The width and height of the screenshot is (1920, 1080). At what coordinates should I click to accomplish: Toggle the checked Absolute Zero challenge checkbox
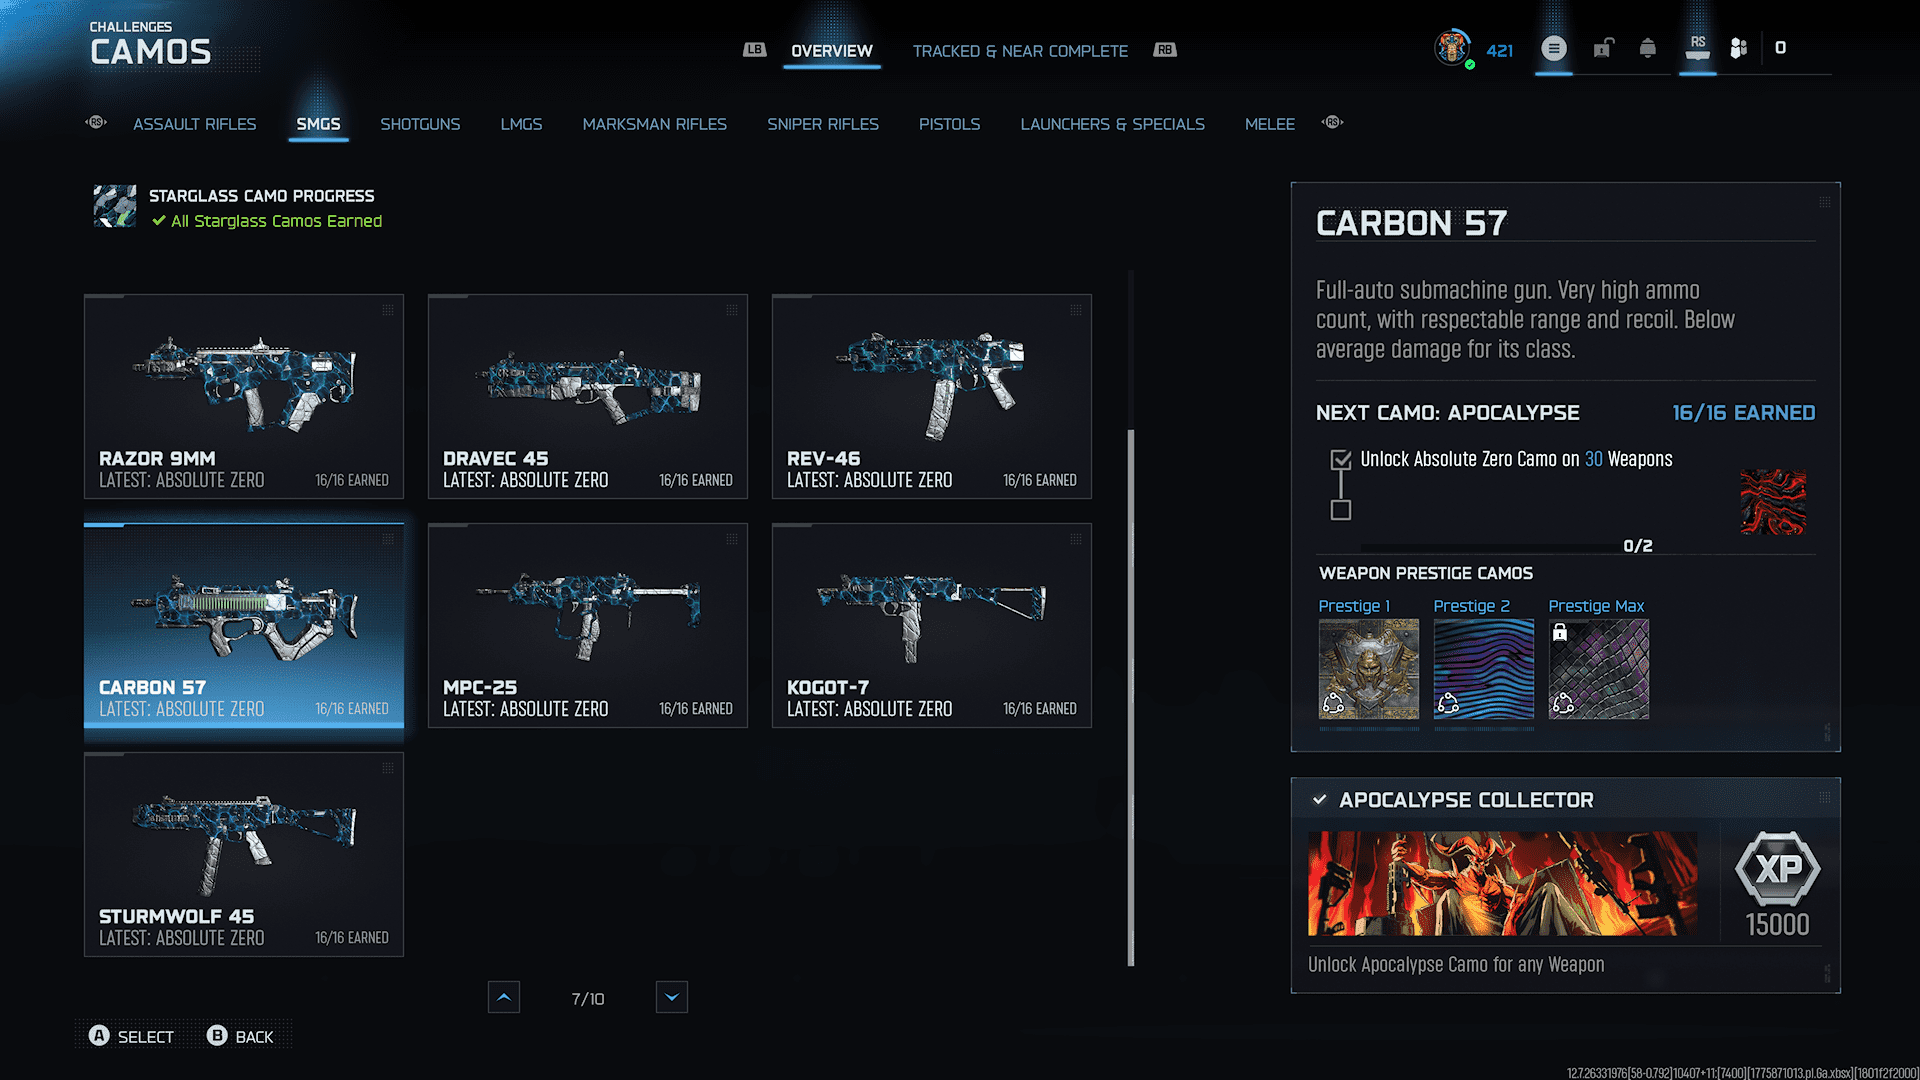pos(1341,460)
